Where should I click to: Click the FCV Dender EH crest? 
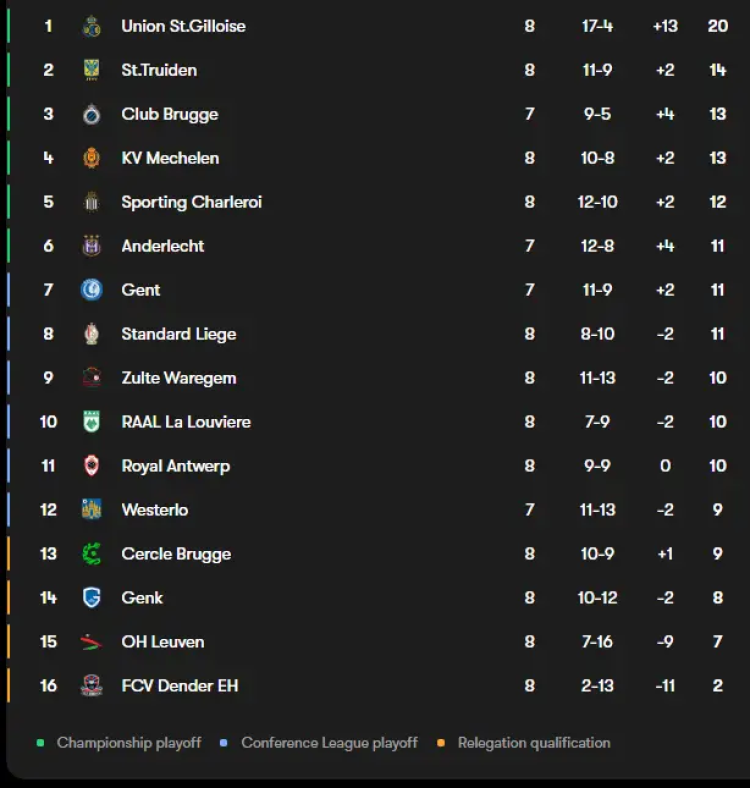pos(91,686)
